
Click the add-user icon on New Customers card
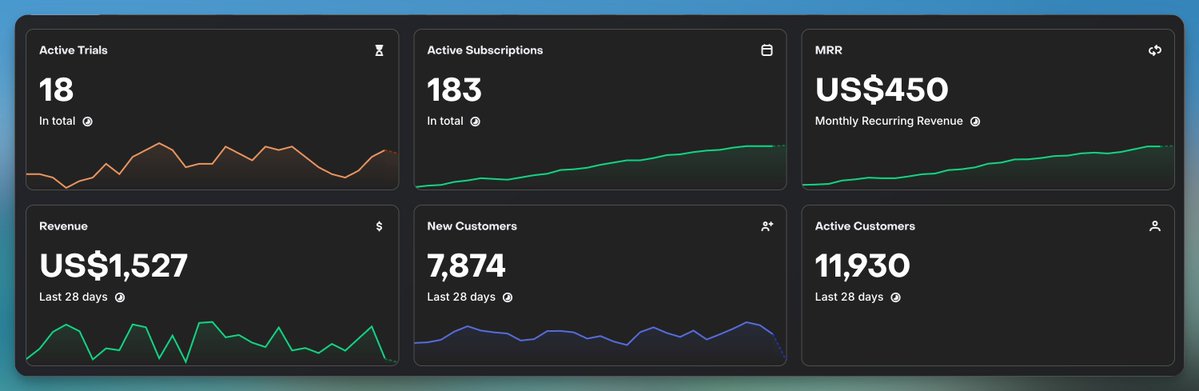767,226
